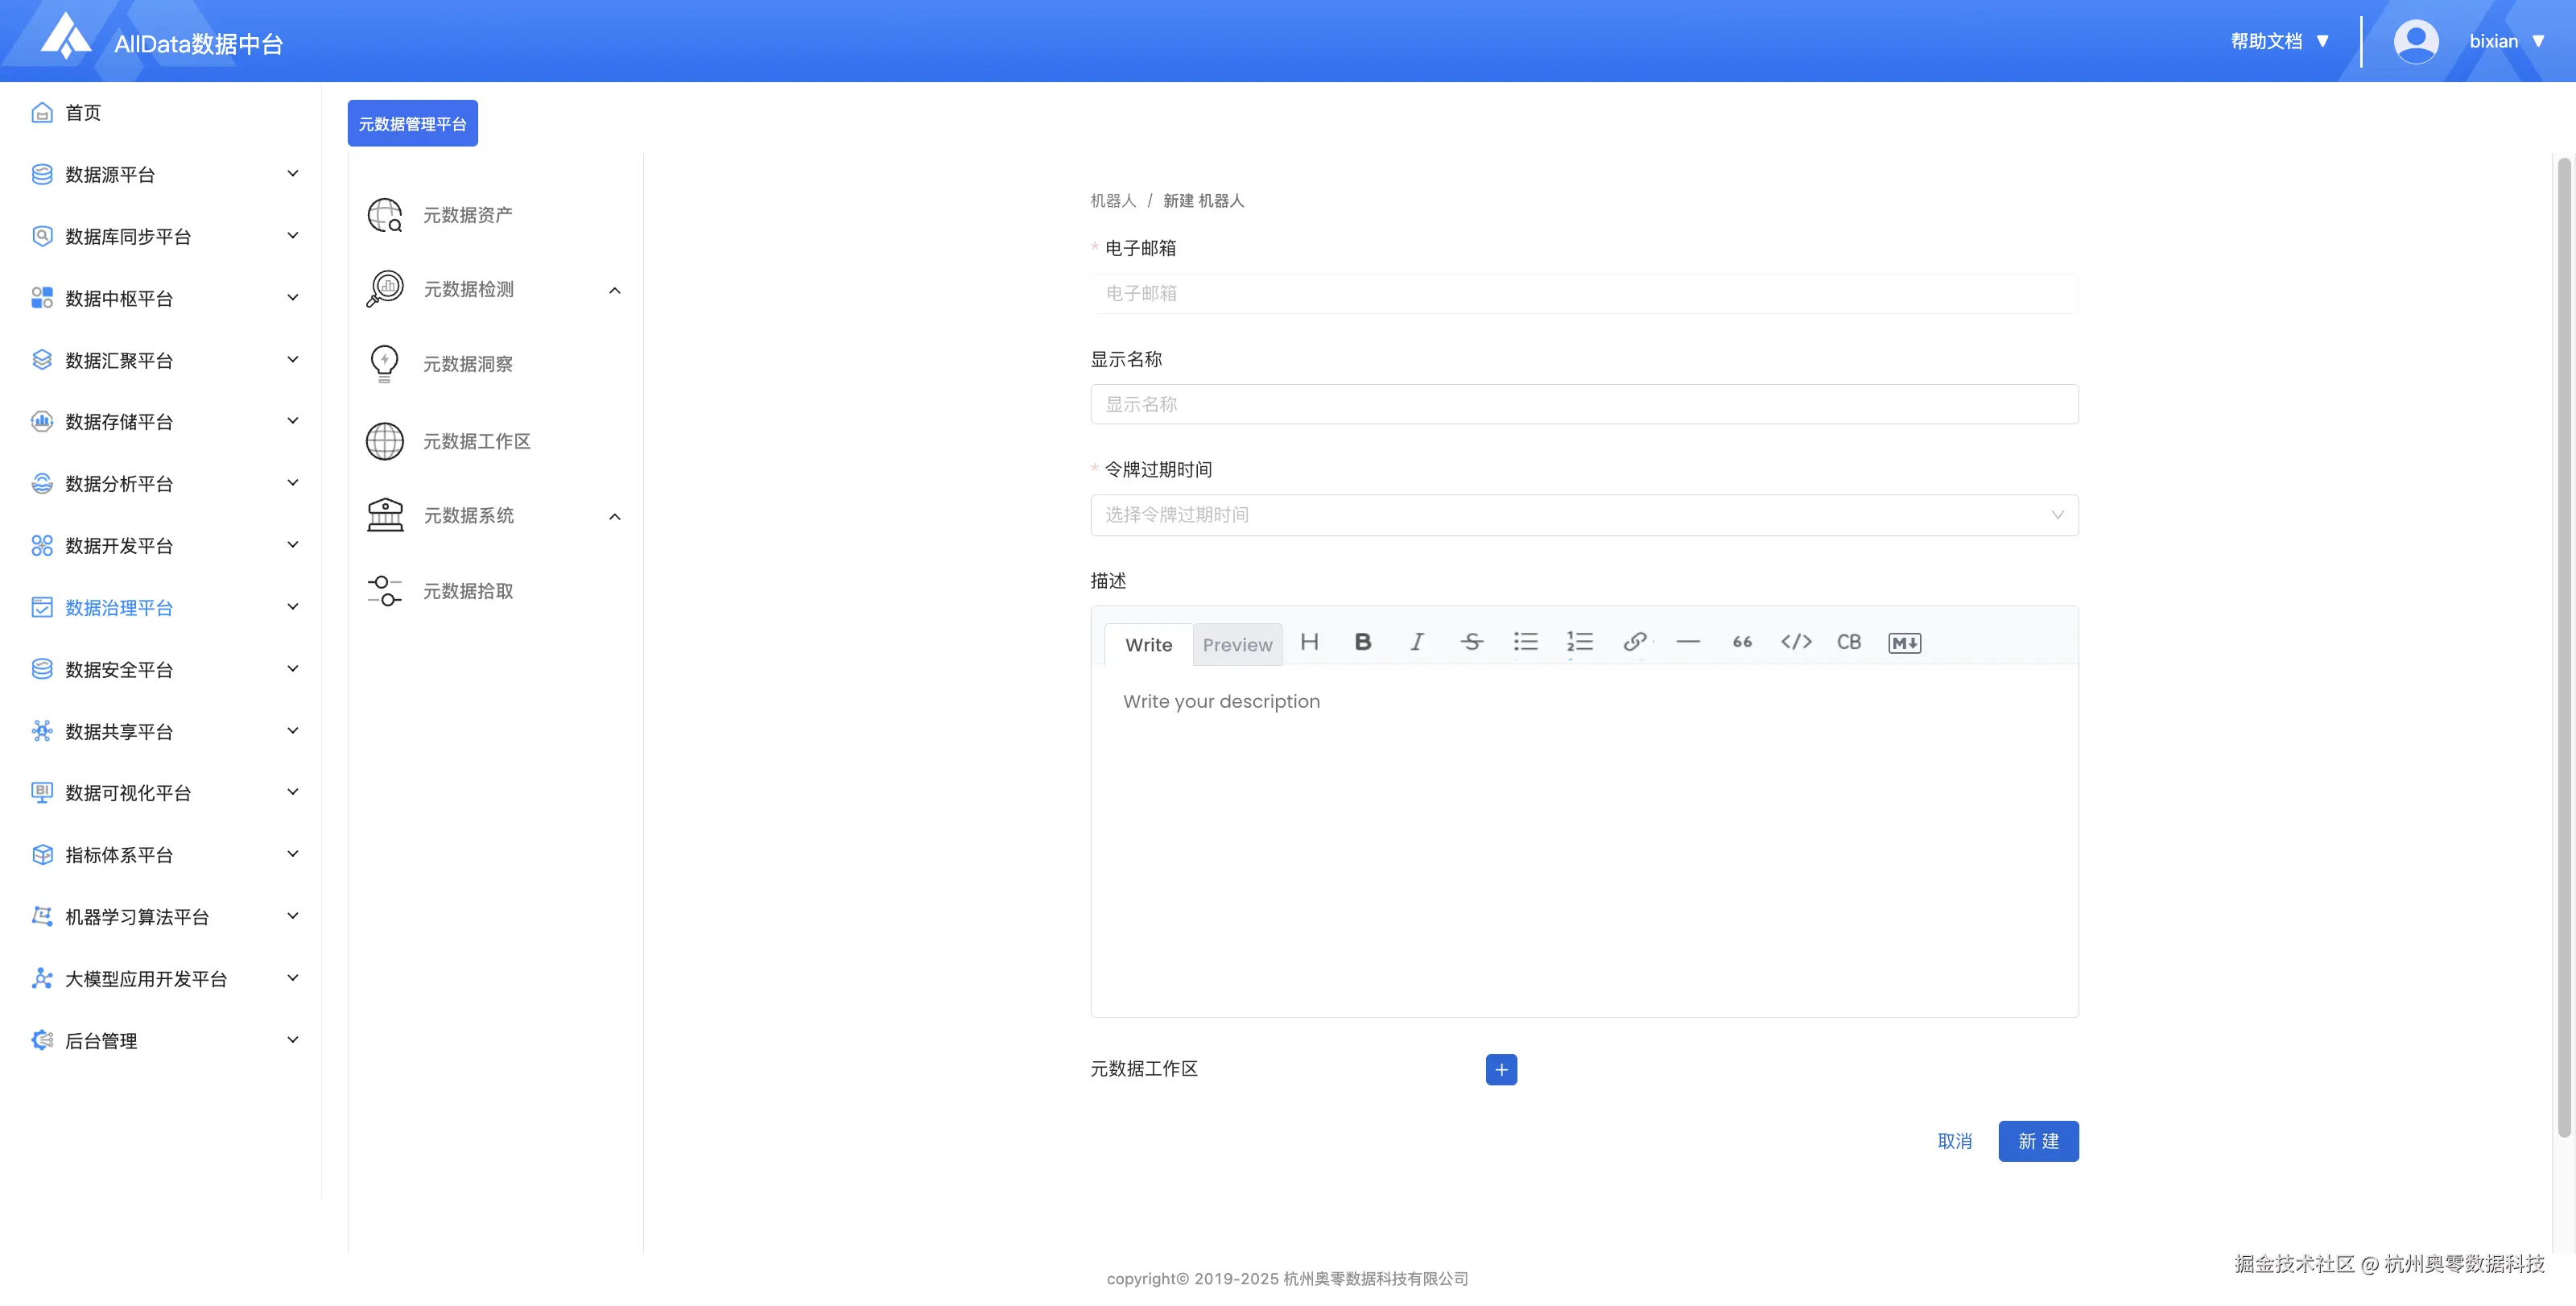
Task: Insert a link using editor toolbar
Action: (1634, 642)
